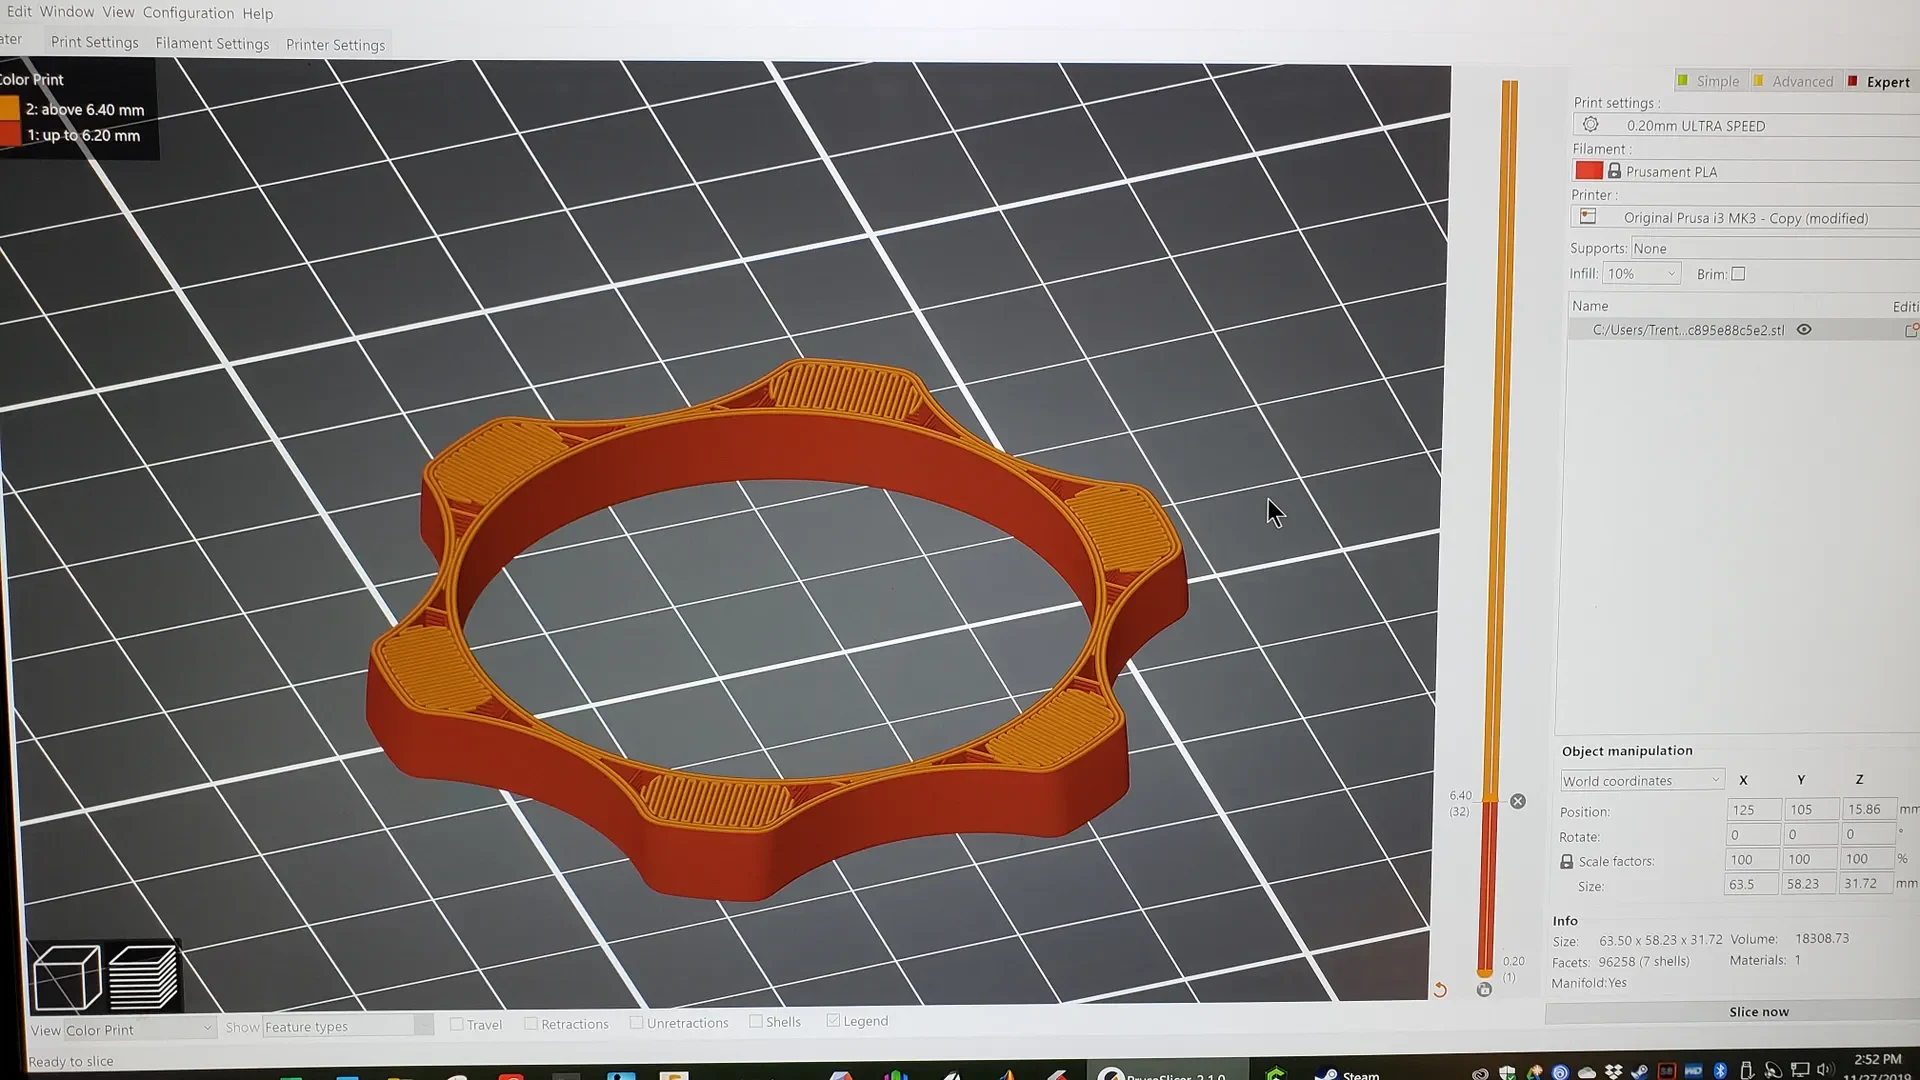Screen dimensions: 1920x1080
Task: Click the red filament color swatch
Action: pyautogui.click(x=1589, y=171)
